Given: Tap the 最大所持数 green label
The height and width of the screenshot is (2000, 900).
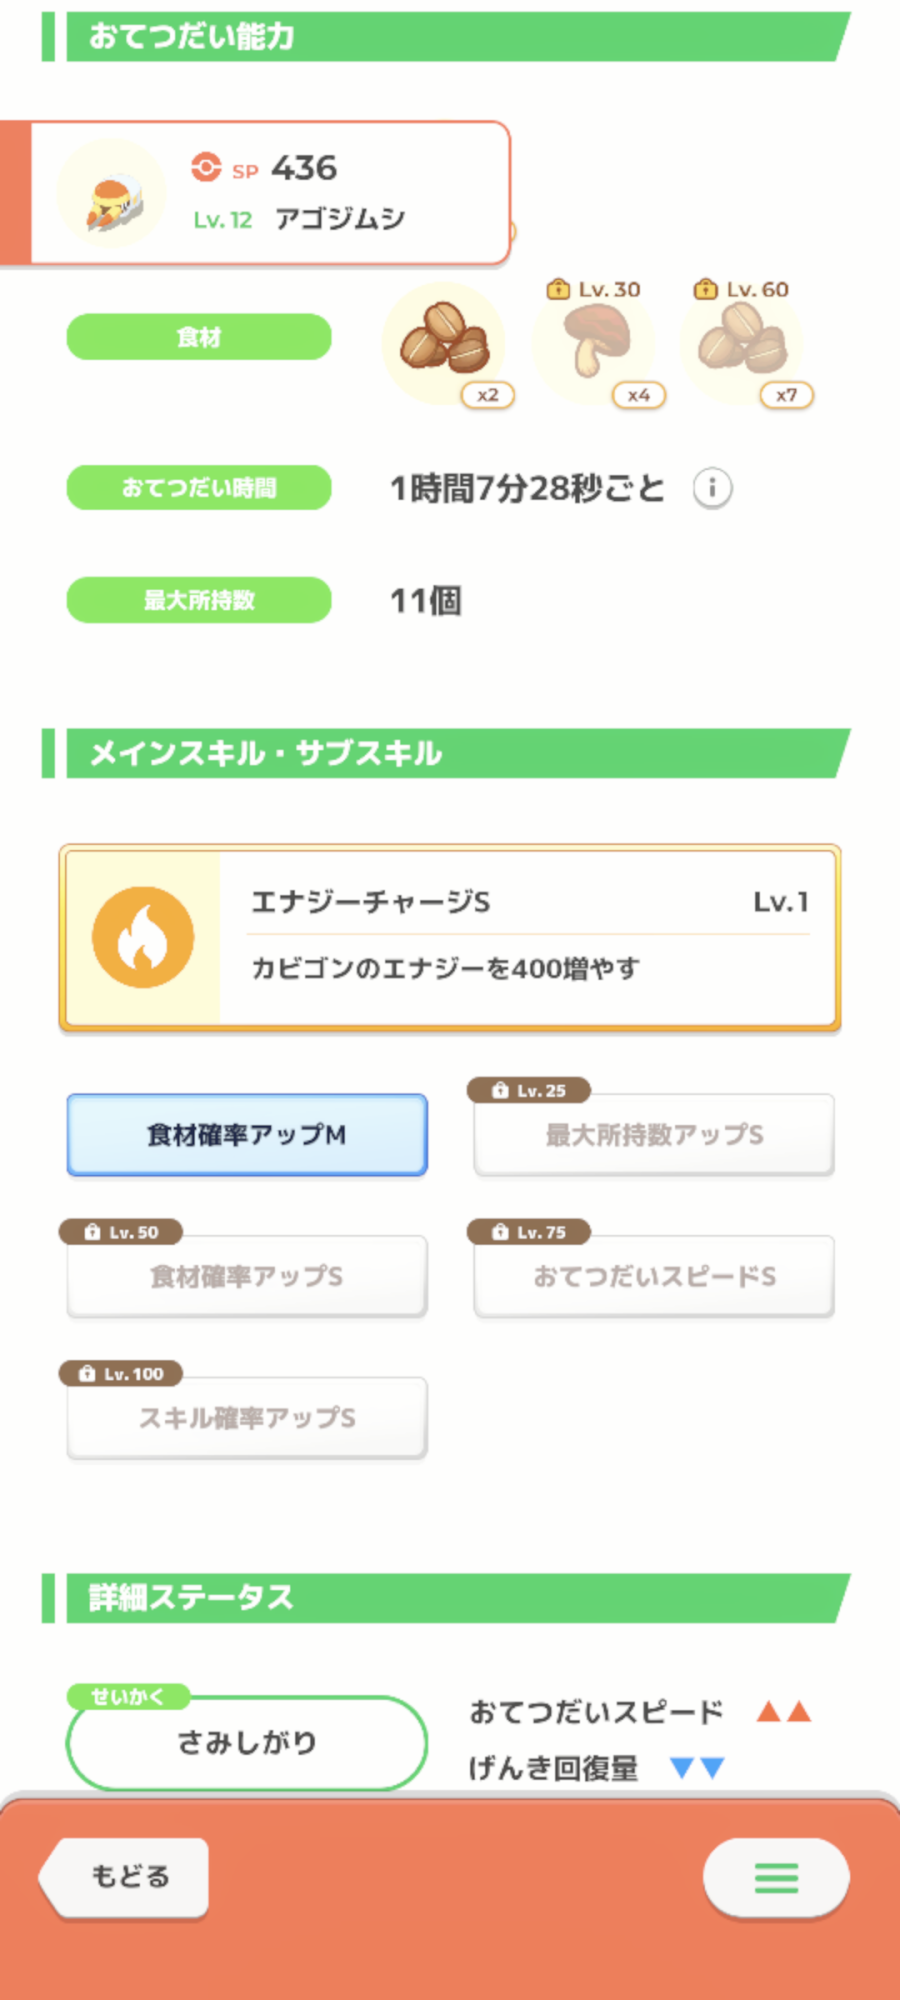Looking at the screenshot, I should pos(199,600).
